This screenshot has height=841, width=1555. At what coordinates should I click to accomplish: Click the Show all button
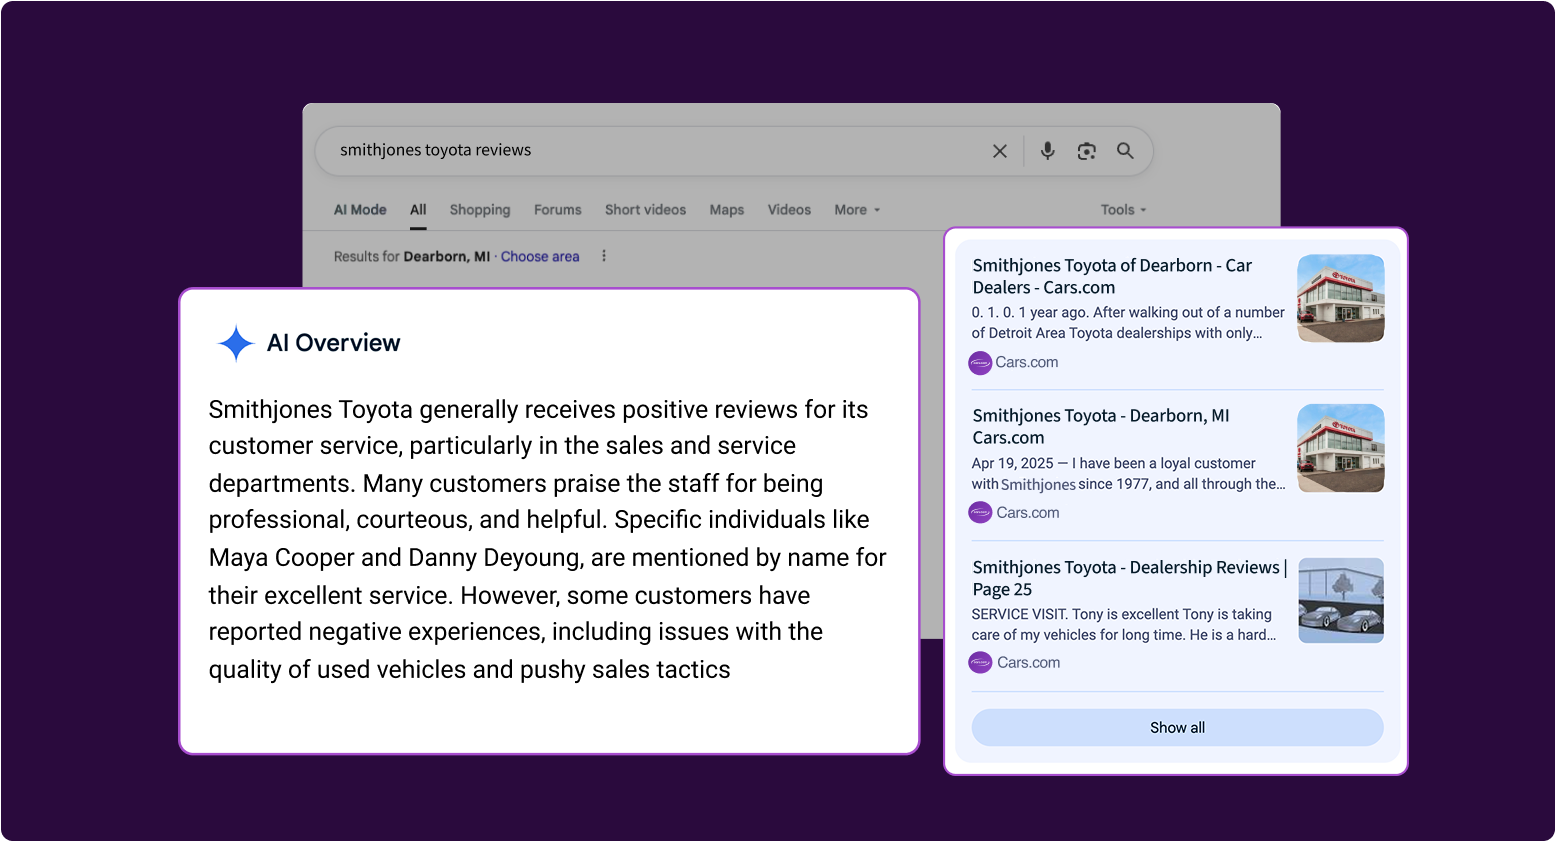tap(1177, 728)
